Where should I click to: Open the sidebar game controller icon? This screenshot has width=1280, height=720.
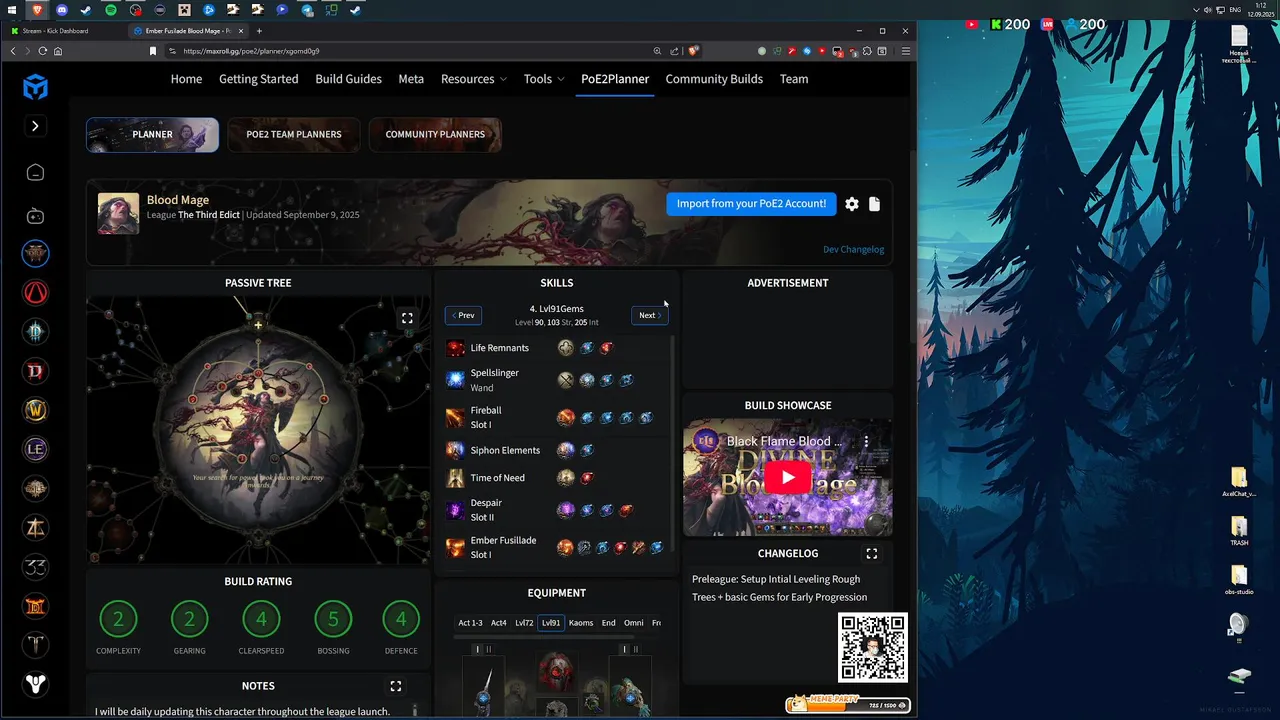coord(35,215)
